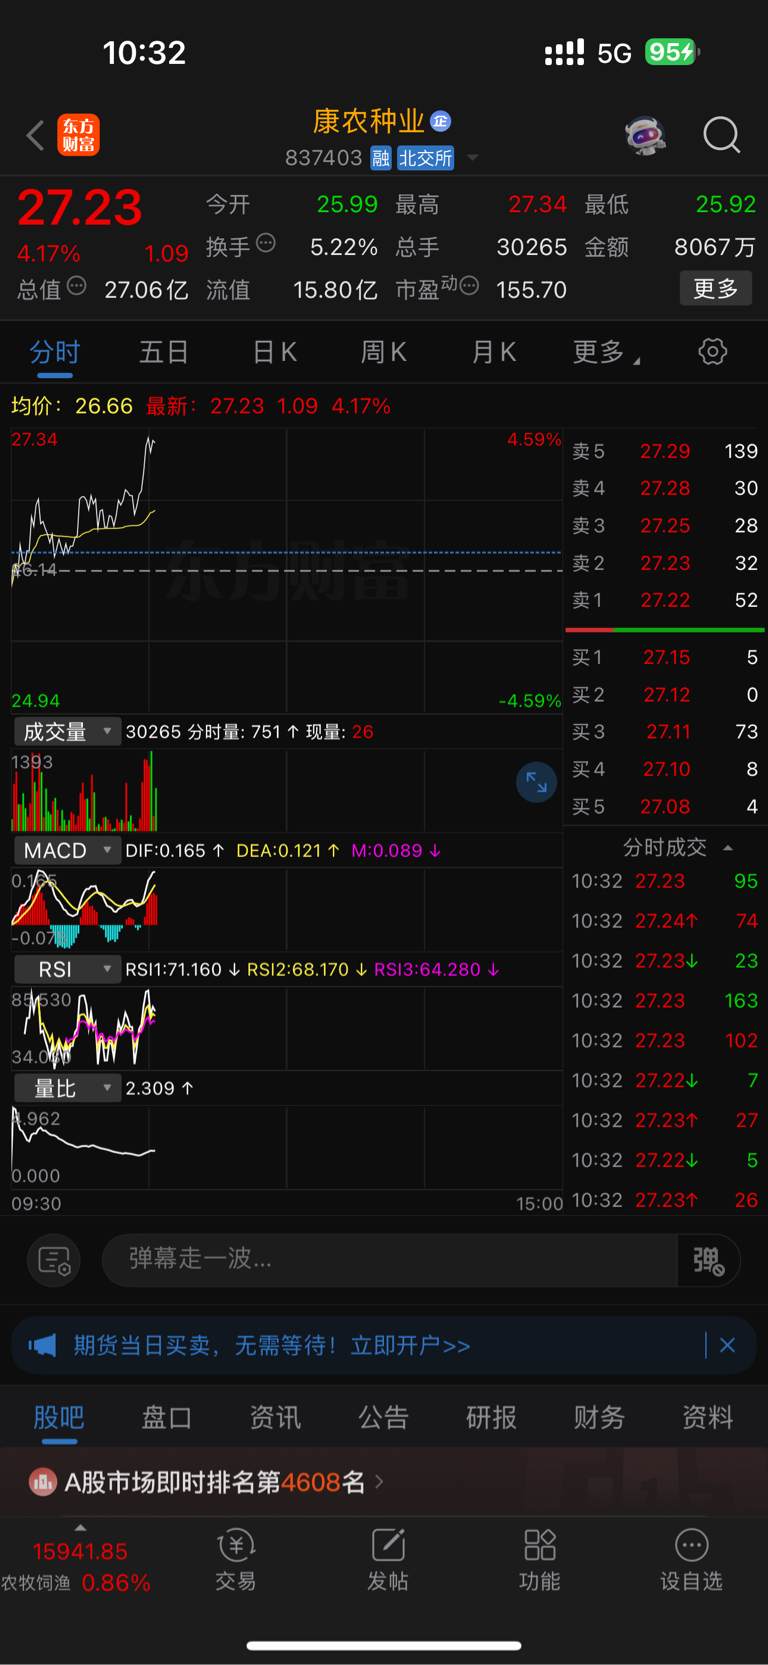768x1665 pixels.
Task: Switch to 股吧 tab
Action: [x=59, y=1418]
